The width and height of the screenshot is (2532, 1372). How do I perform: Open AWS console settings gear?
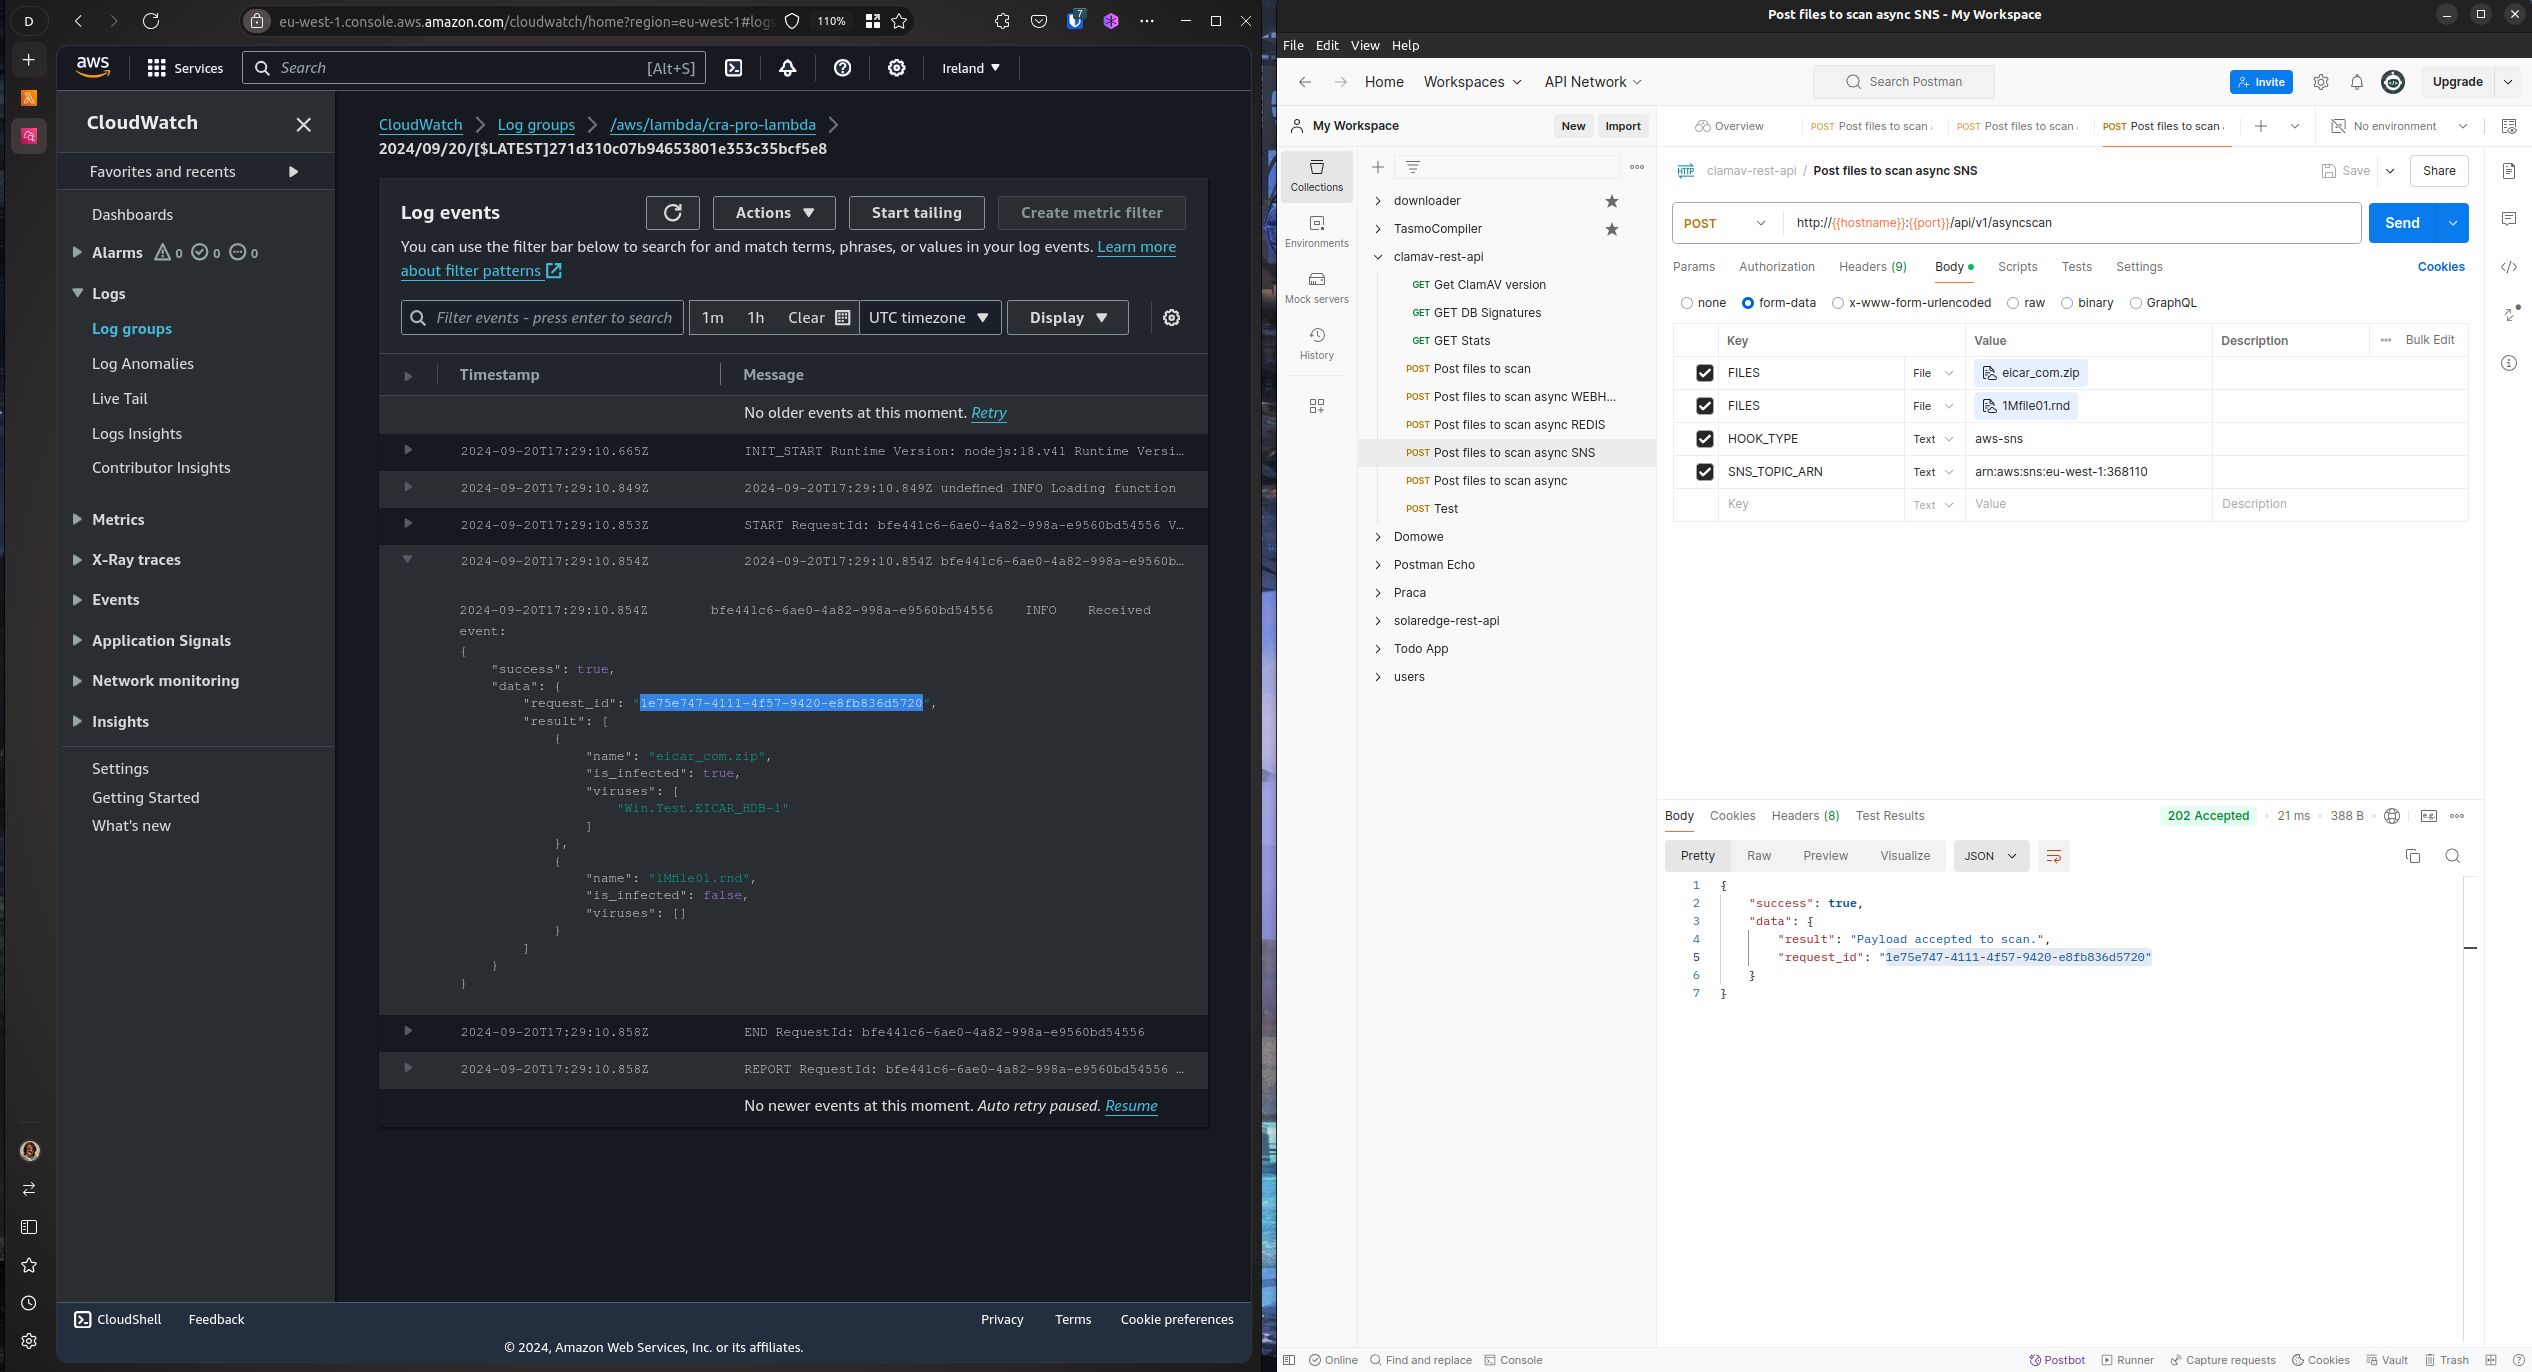point(897,68)
